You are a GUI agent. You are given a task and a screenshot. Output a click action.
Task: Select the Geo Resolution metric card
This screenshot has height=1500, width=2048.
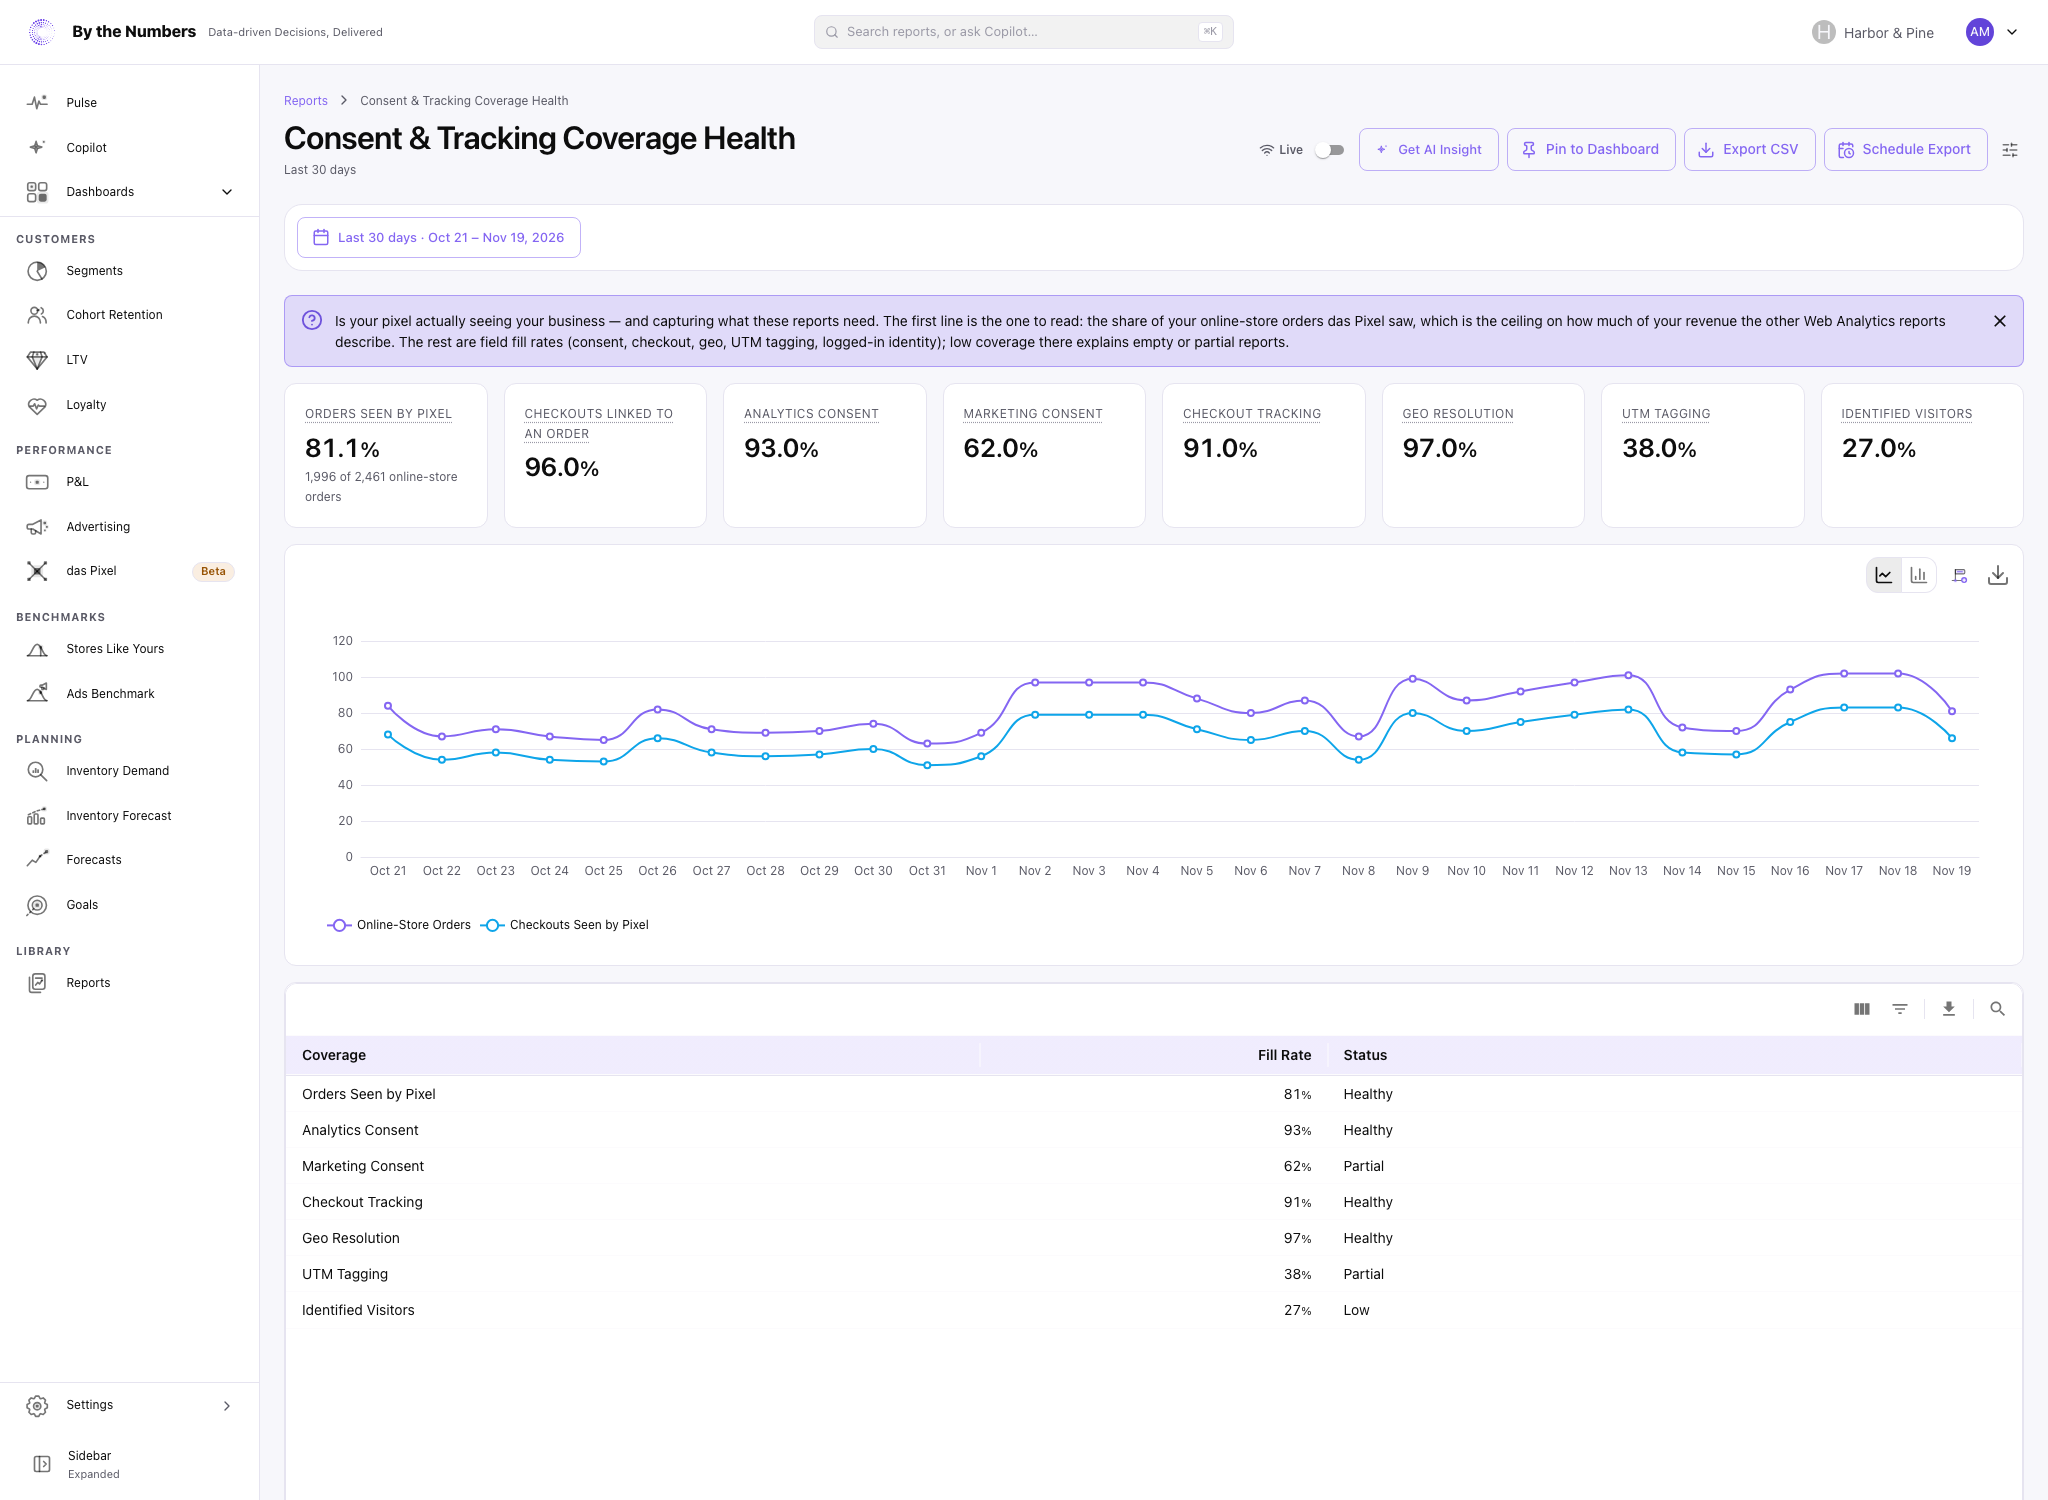(1483, 456)
